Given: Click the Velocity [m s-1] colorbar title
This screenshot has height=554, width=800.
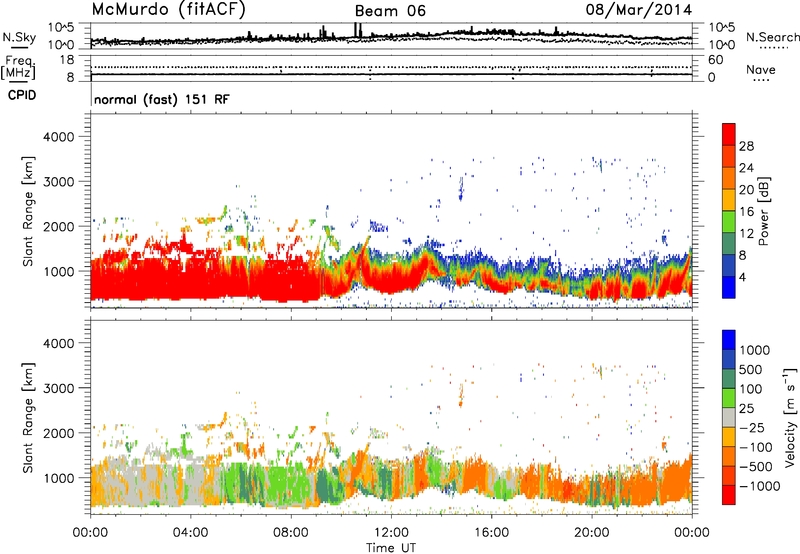Looking at the screenshot, I should (x=790, y=417).
